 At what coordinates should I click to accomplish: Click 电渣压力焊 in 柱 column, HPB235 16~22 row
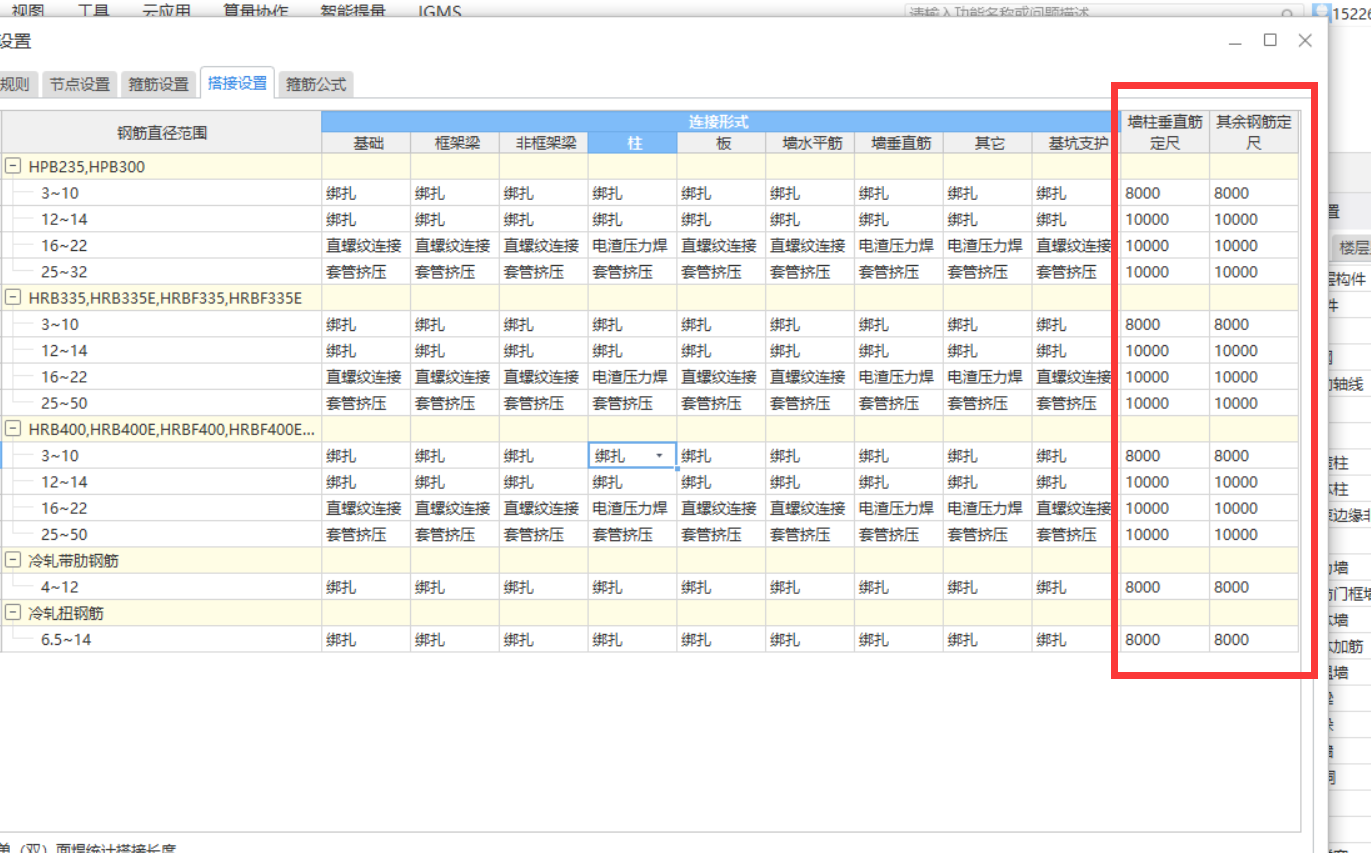point(630,245)
